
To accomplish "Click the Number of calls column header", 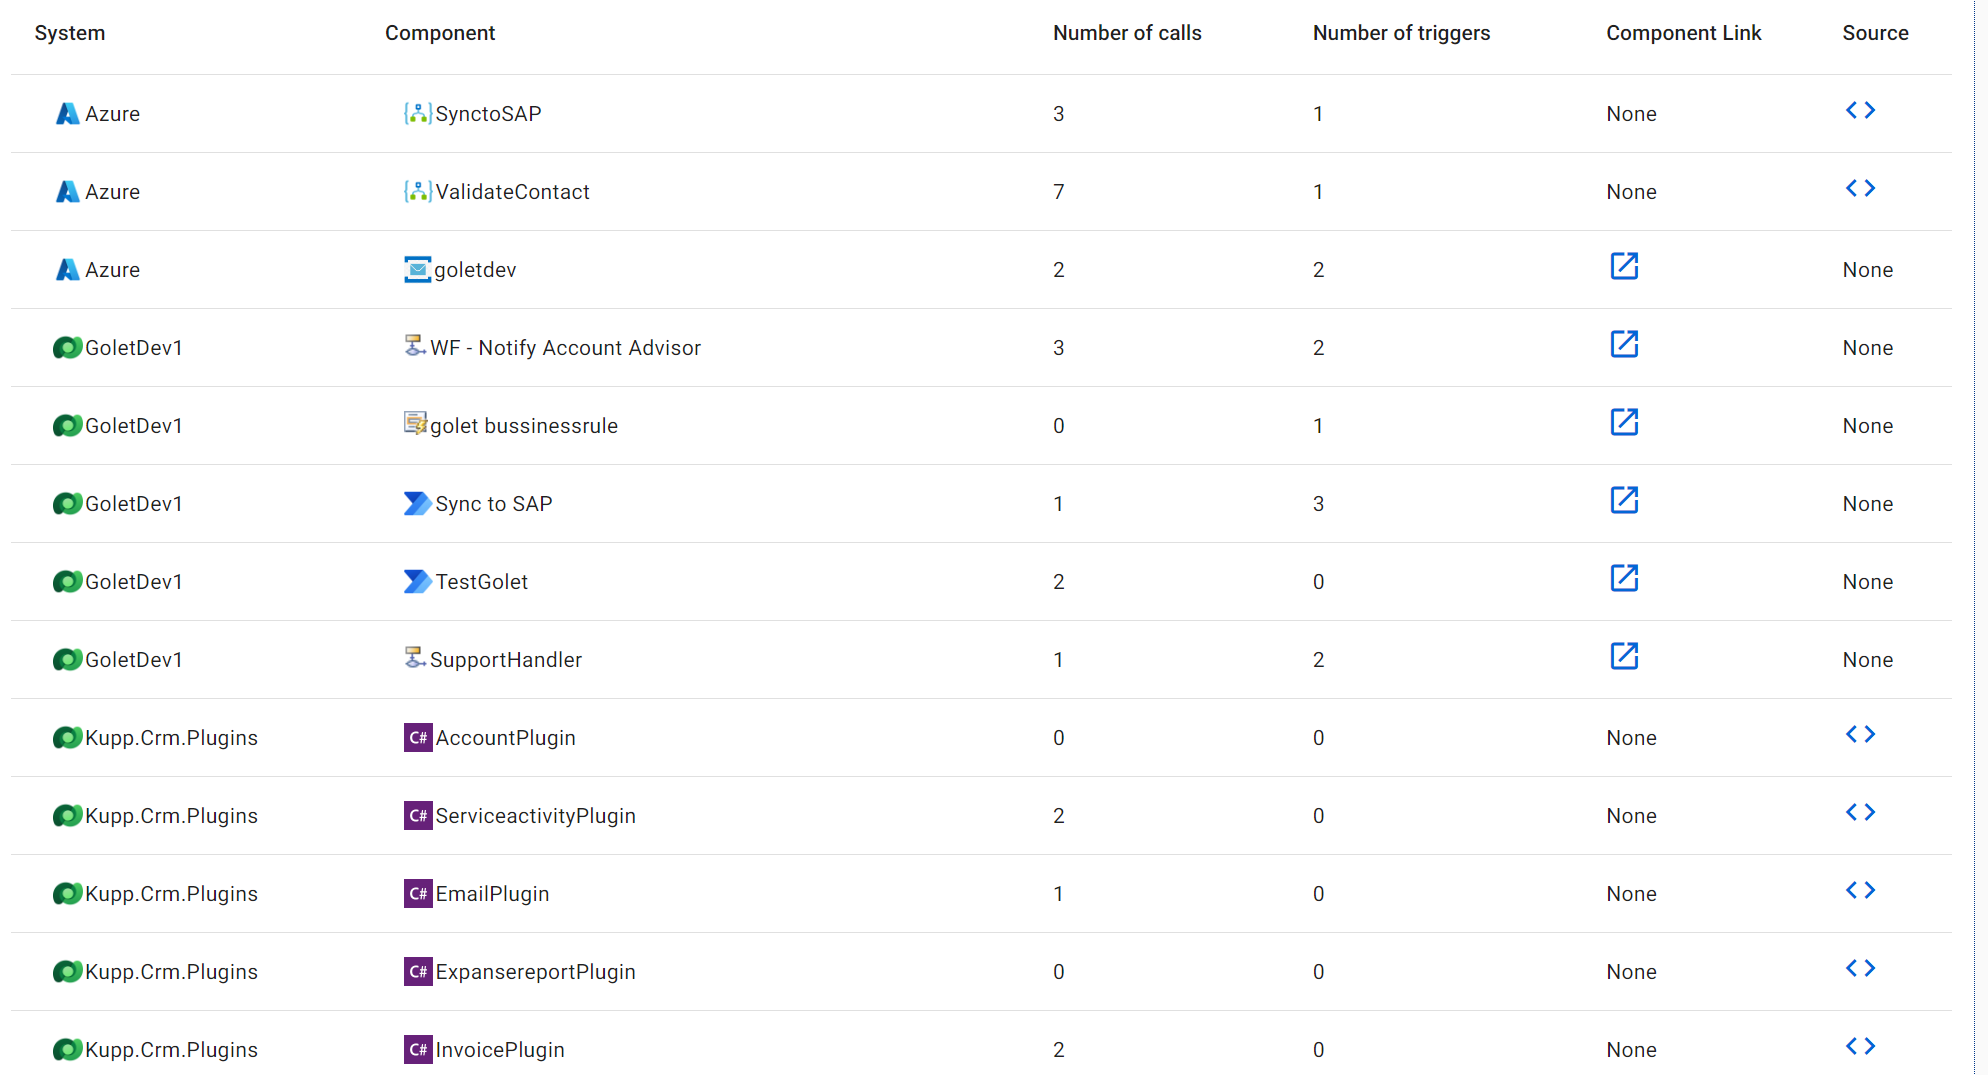I will click(x=1128, y=33).
